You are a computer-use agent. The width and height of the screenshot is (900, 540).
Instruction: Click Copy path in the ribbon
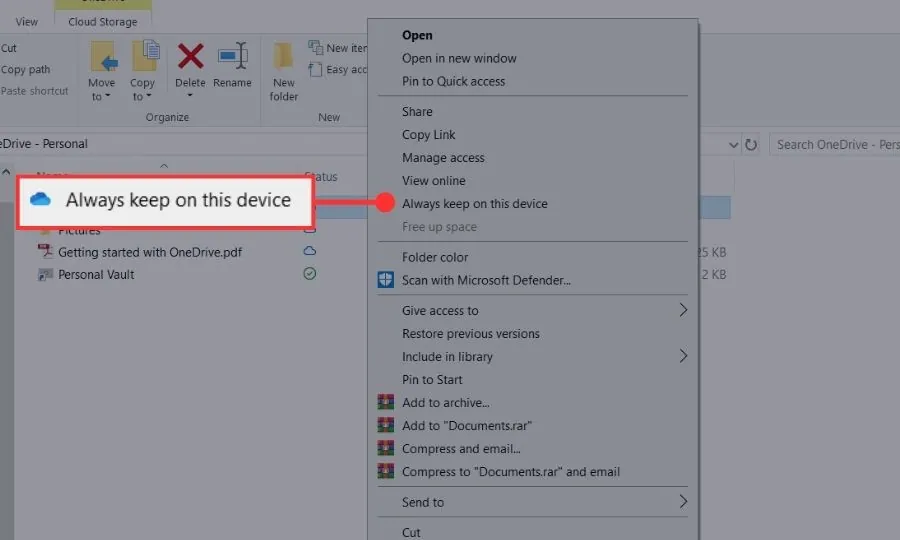click(25, 69)
